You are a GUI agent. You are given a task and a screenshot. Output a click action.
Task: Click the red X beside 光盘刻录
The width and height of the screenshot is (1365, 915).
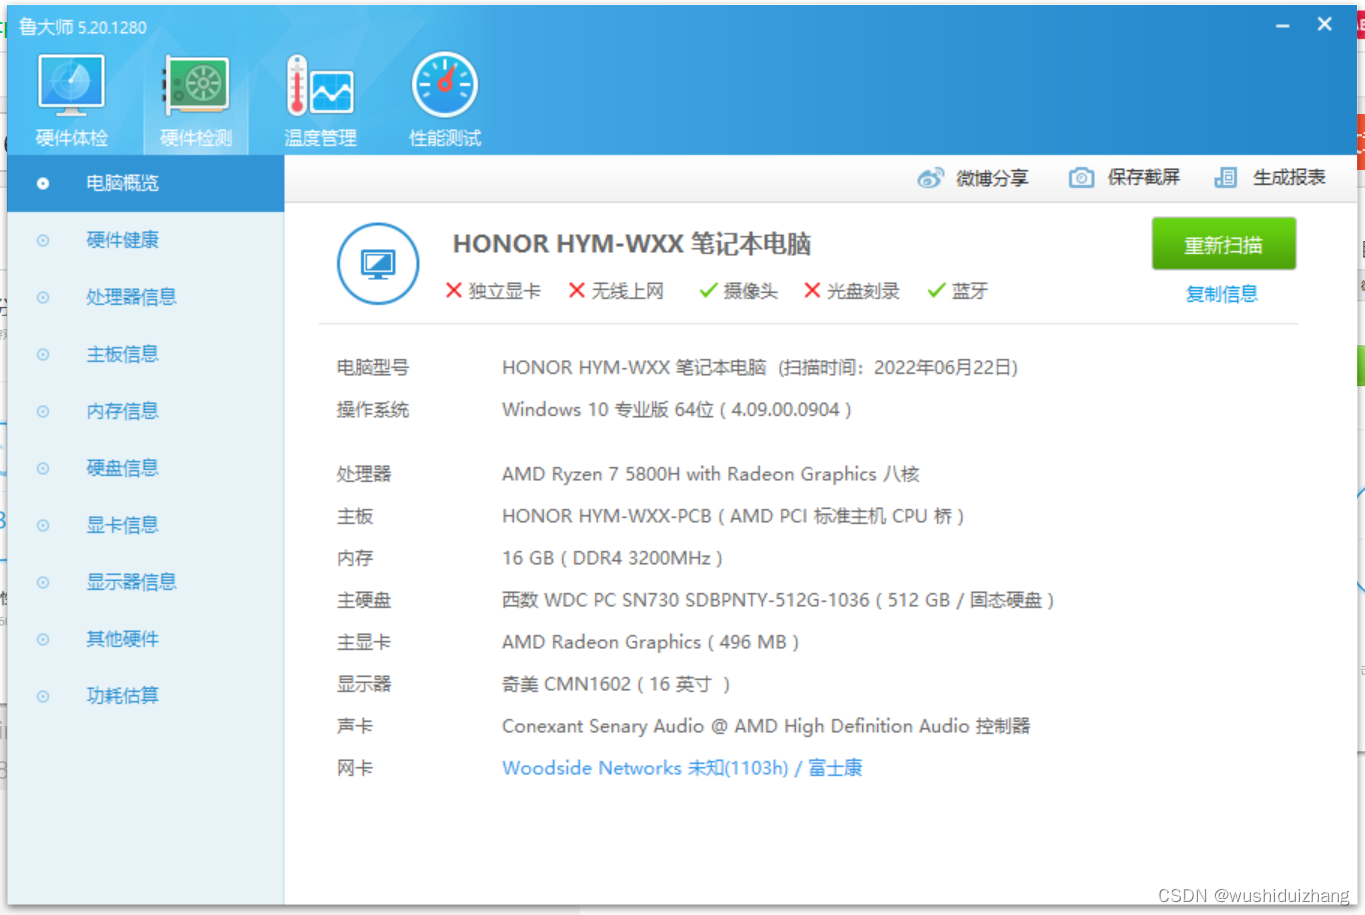[x=812, y=291]
